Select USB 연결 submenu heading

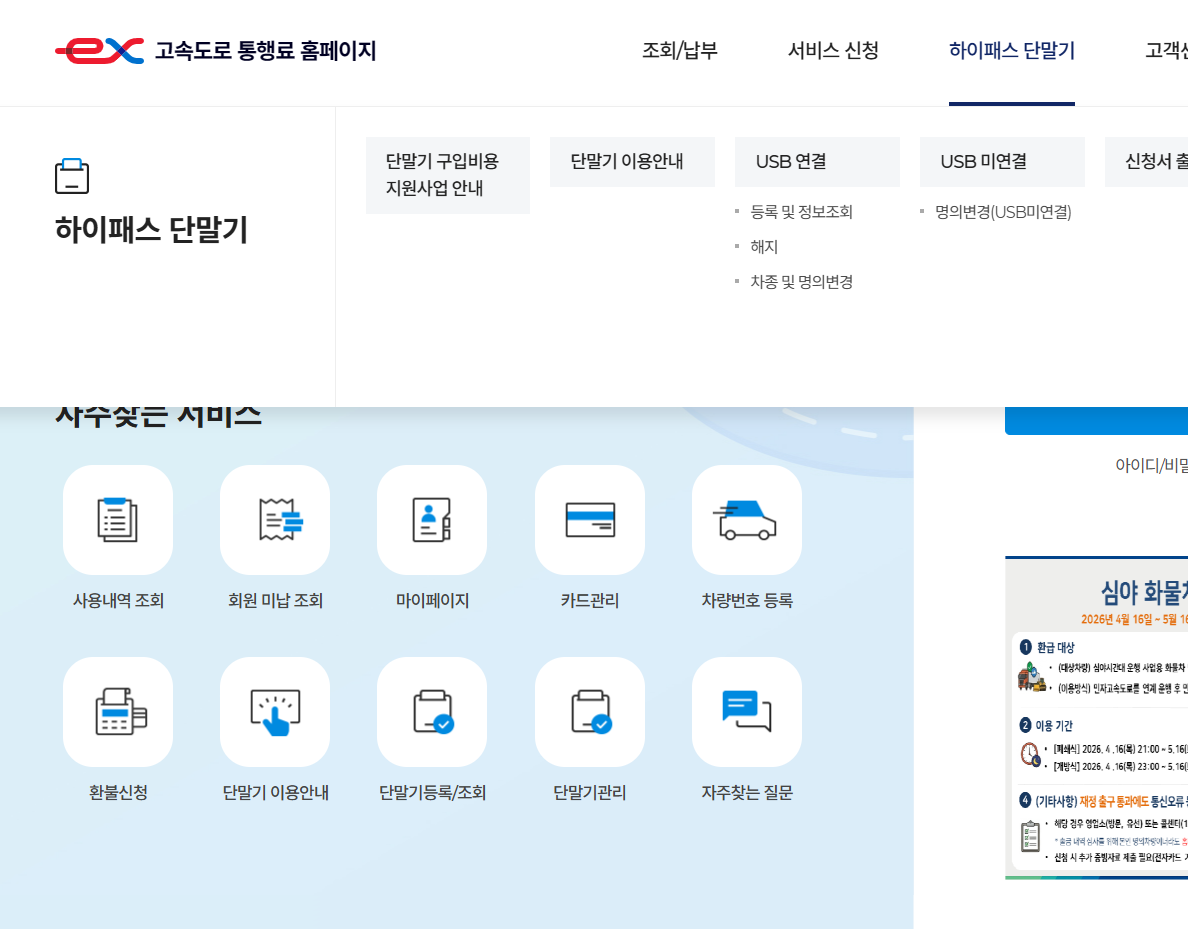click(818, 161)
